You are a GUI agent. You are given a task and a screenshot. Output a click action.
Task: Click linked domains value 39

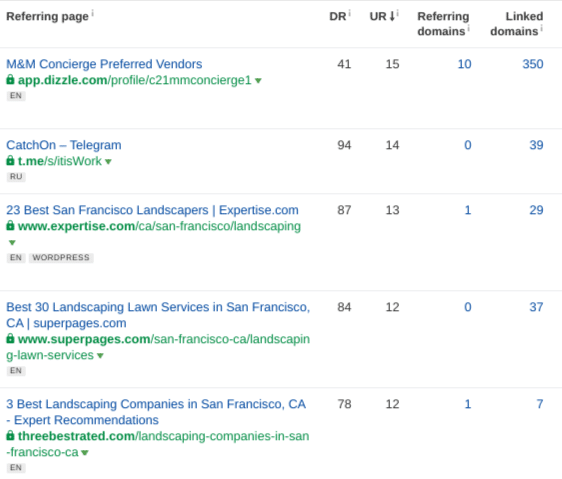point(537,145)
